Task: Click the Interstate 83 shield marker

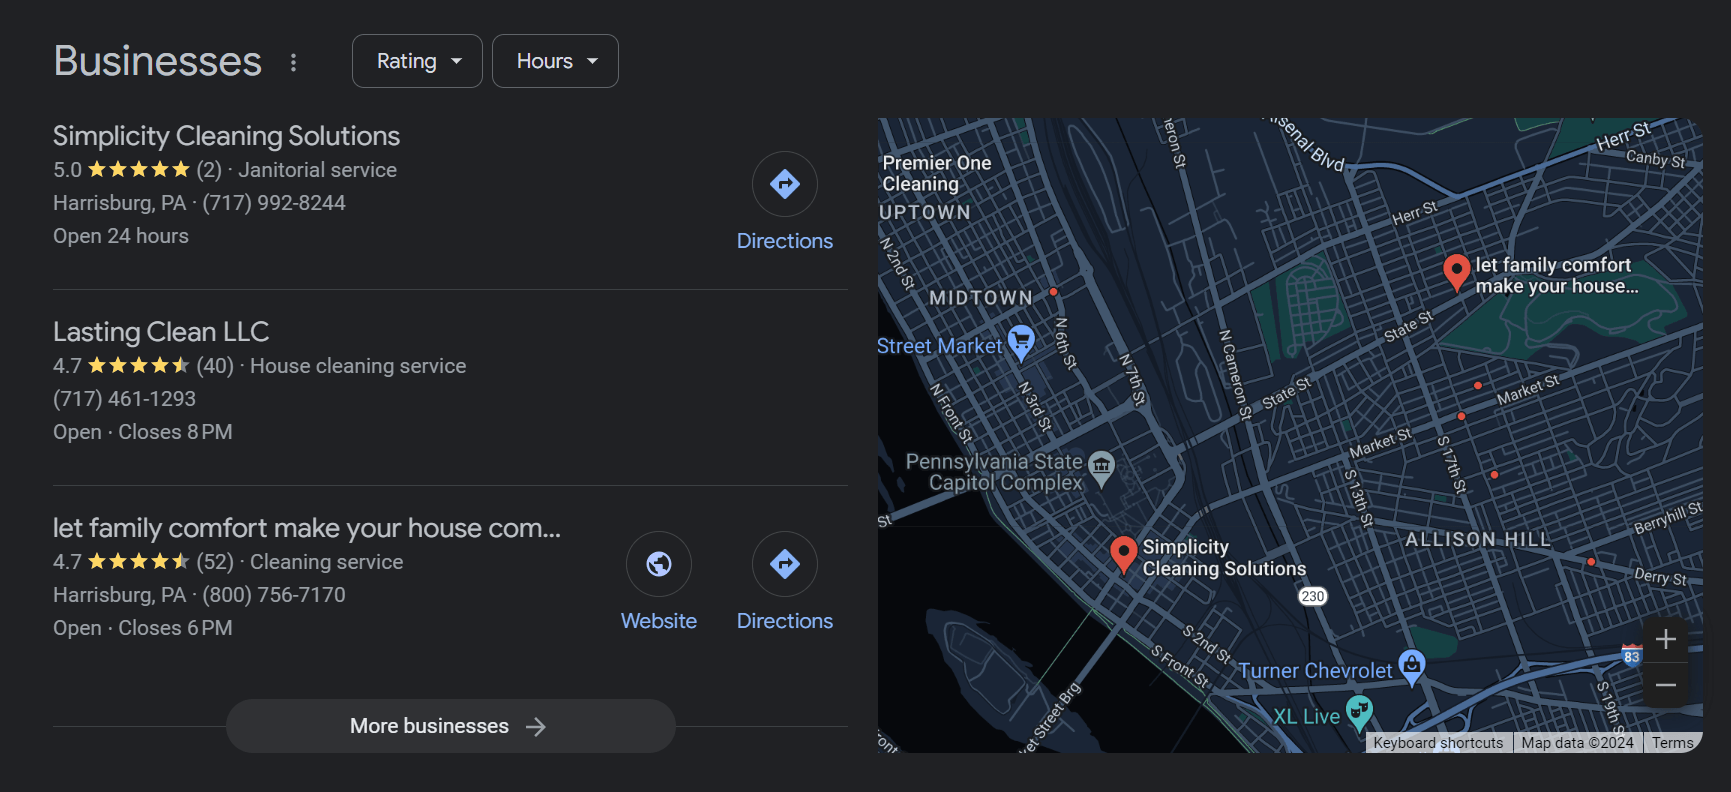Action: coord(1631,656)
